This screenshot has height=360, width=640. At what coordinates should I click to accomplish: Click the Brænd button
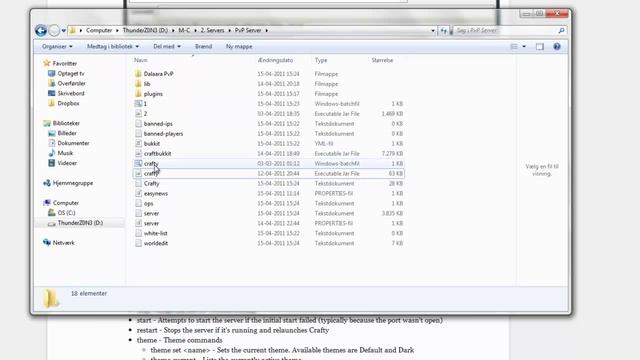tap(203, 47)
